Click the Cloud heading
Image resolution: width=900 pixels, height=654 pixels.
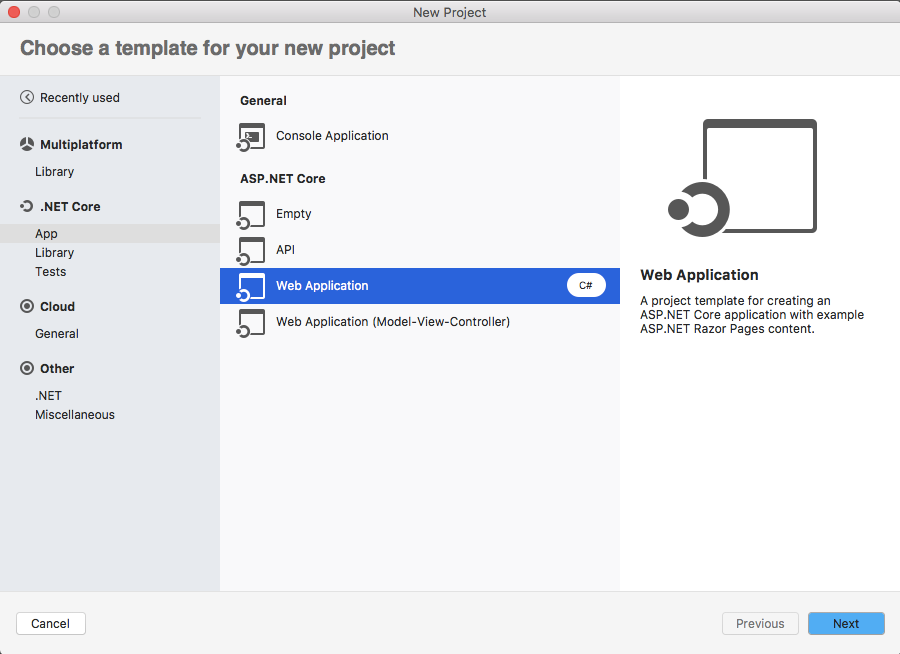(x=57, y=307)
